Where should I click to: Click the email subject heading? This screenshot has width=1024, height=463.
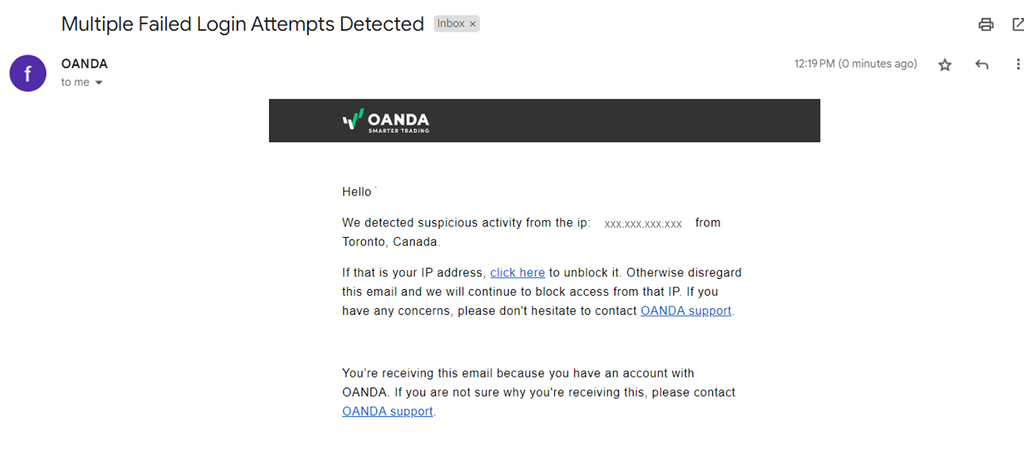click(243, 24)
